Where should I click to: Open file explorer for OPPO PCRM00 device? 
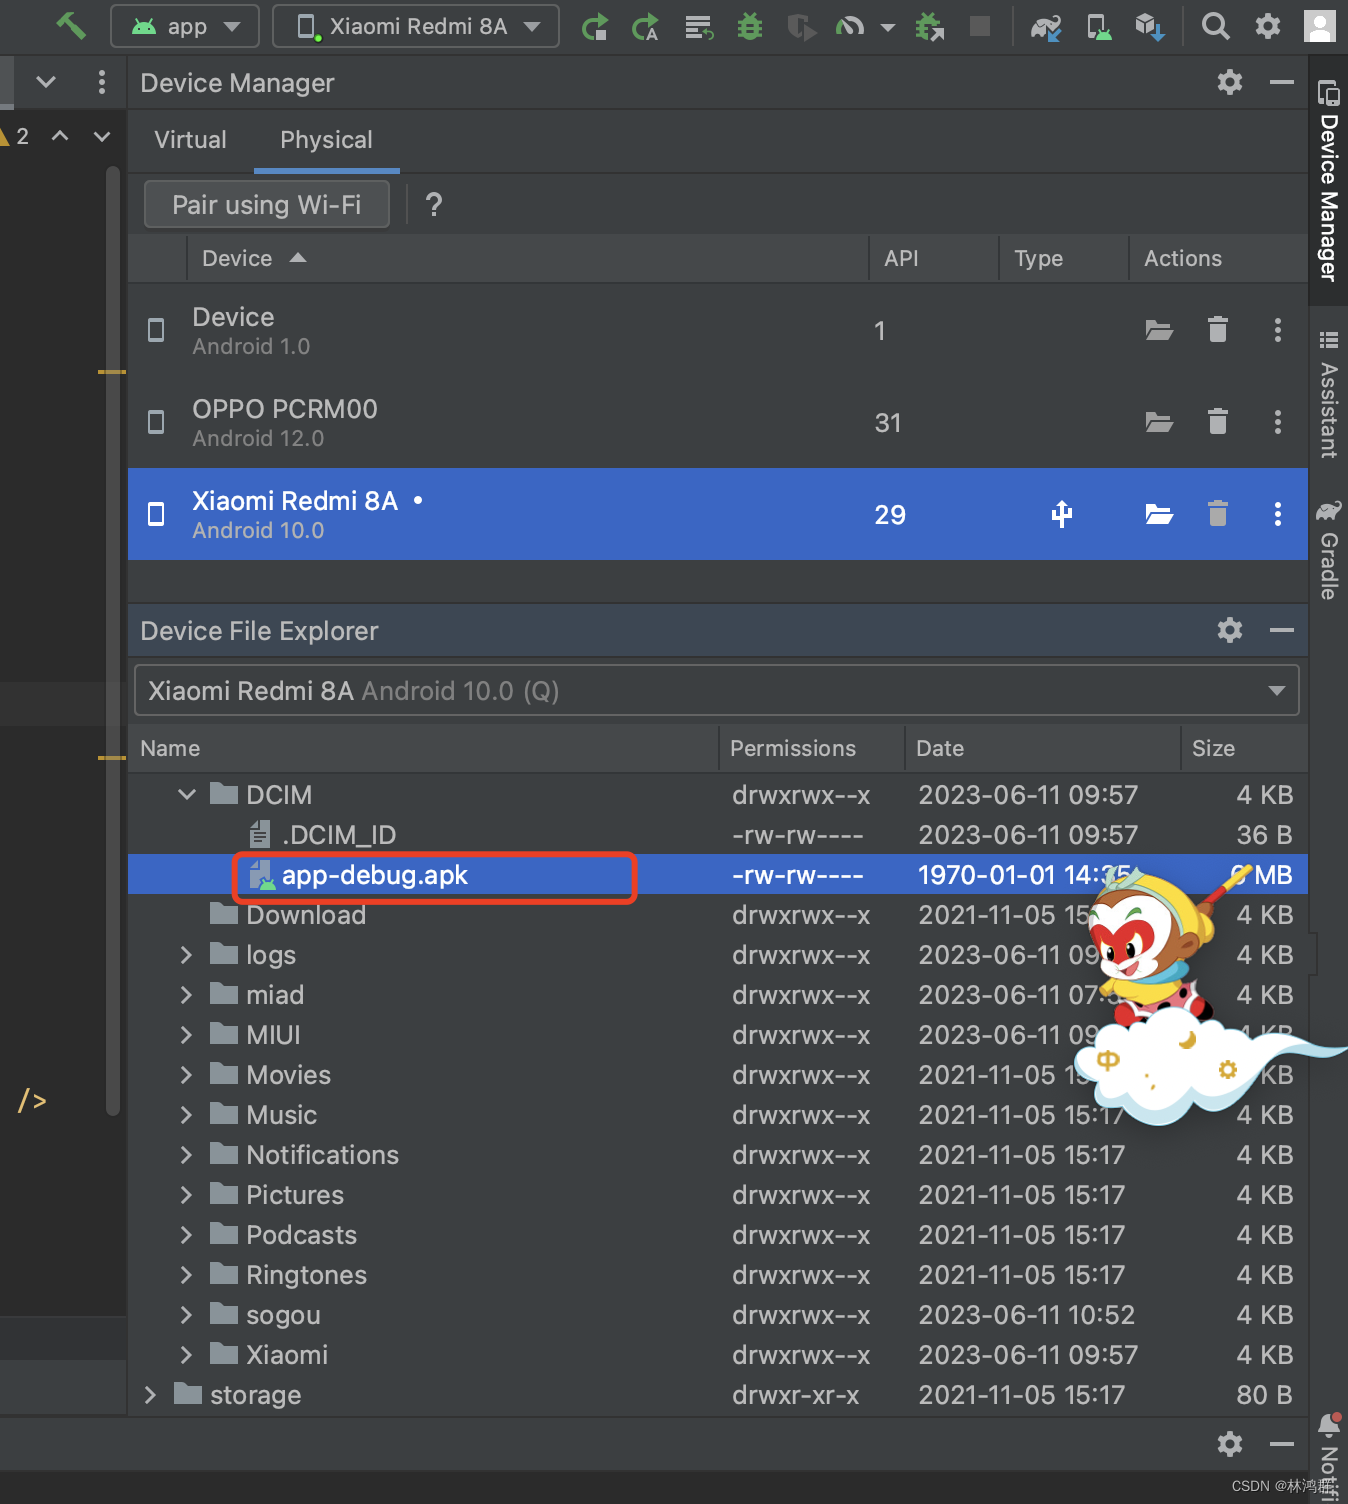[x=1159, y=422]
